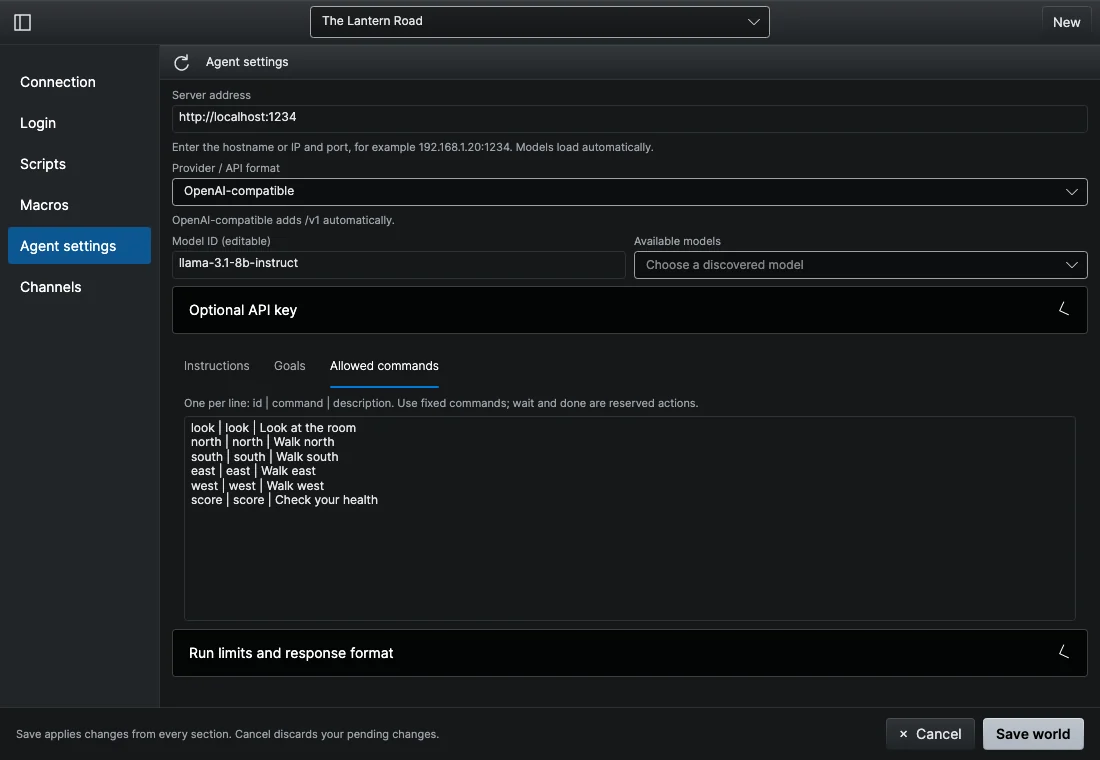This screenshot has width=1100, height=760.
Task: Open The Lantern Road world dropdown
Action: (x=539, y=22)
